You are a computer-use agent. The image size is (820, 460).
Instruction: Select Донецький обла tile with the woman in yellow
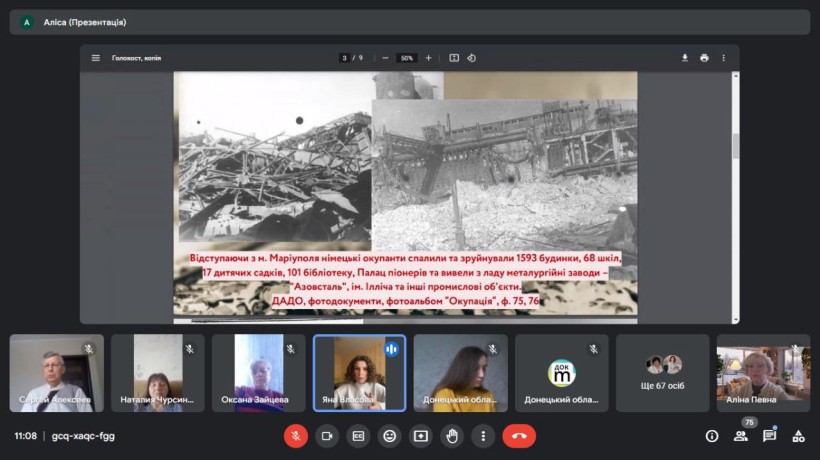(460, 373)
